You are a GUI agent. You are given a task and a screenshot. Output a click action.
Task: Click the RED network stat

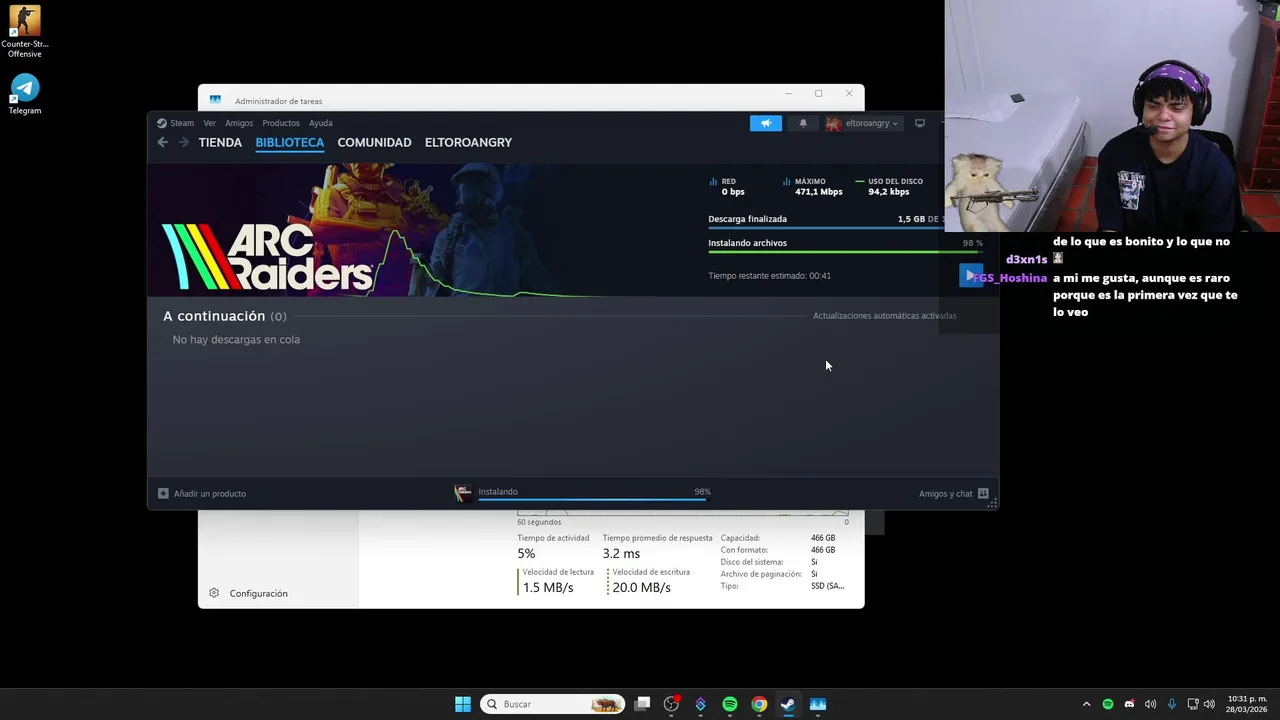tap(727, 186)
